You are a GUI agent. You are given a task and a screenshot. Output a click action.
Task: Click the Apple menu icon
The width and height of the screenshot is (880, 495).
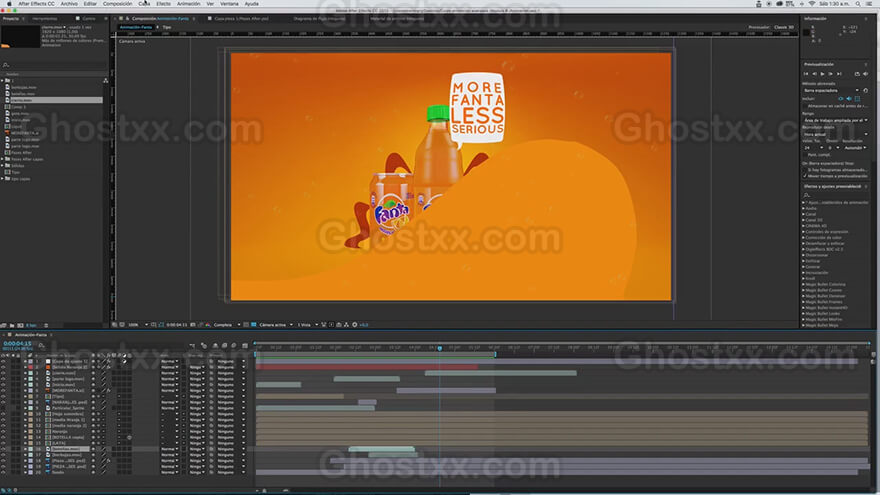[8, 3]
